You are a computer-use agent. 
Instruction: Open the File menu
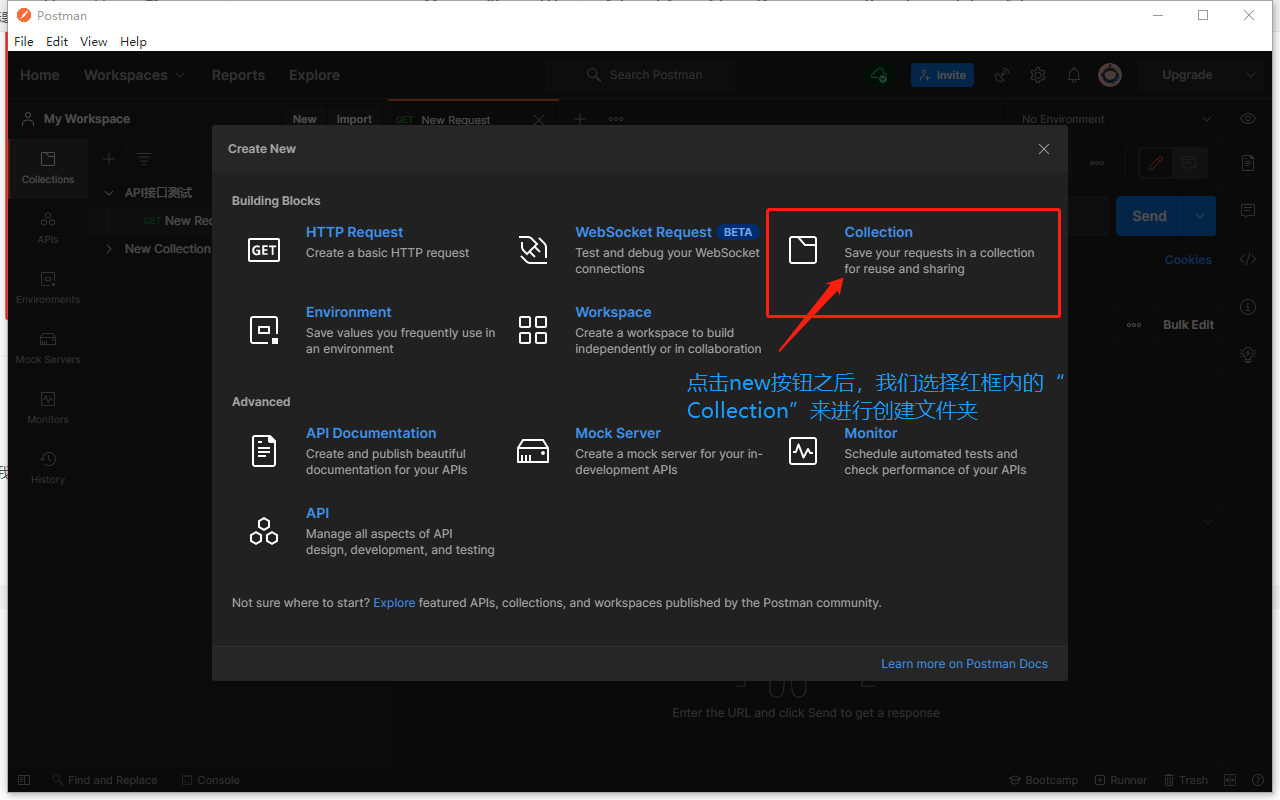click(x=24, y=41)
